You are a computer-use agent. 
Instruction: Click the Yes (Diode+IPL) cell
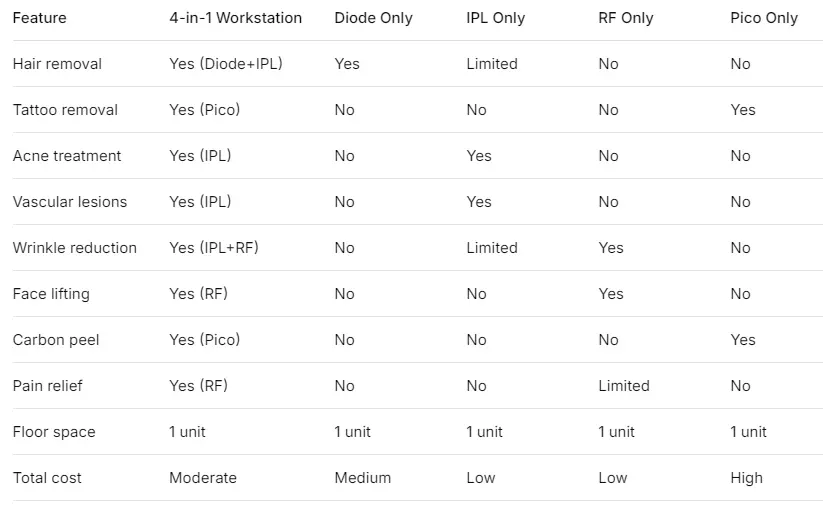coord(226,64)
